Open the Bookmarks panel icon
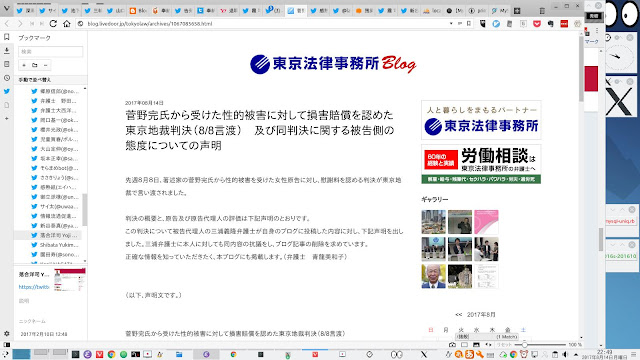Viewport: 640px width, 360px height. (x=7, y=37)
